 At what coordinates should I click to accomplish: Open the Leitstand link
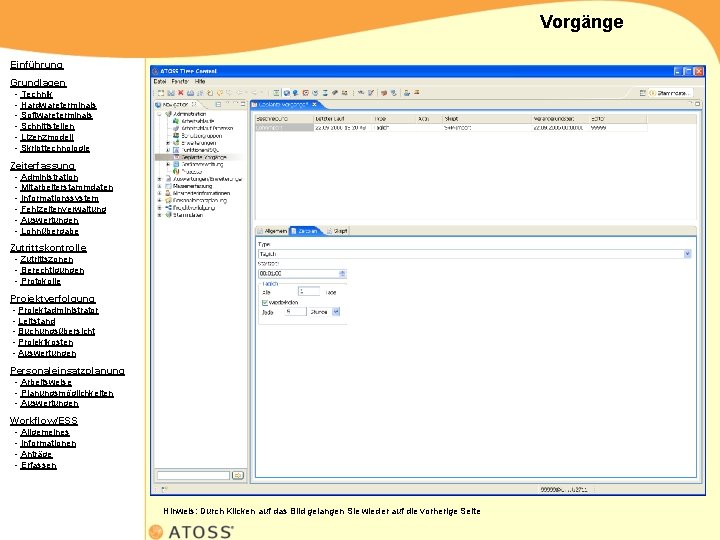coord(37,321)
